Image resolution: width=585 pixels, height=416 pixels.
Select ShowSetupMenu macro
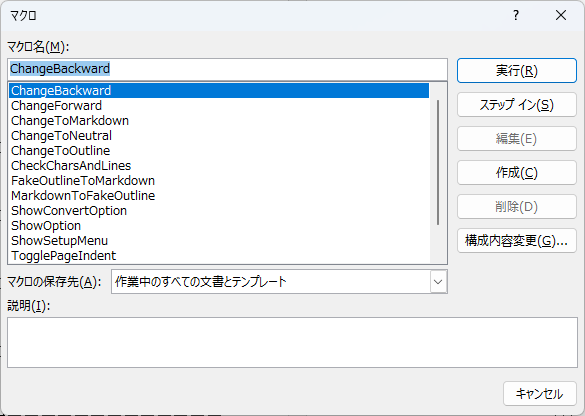pyautogui.click(x=219, y=241)
